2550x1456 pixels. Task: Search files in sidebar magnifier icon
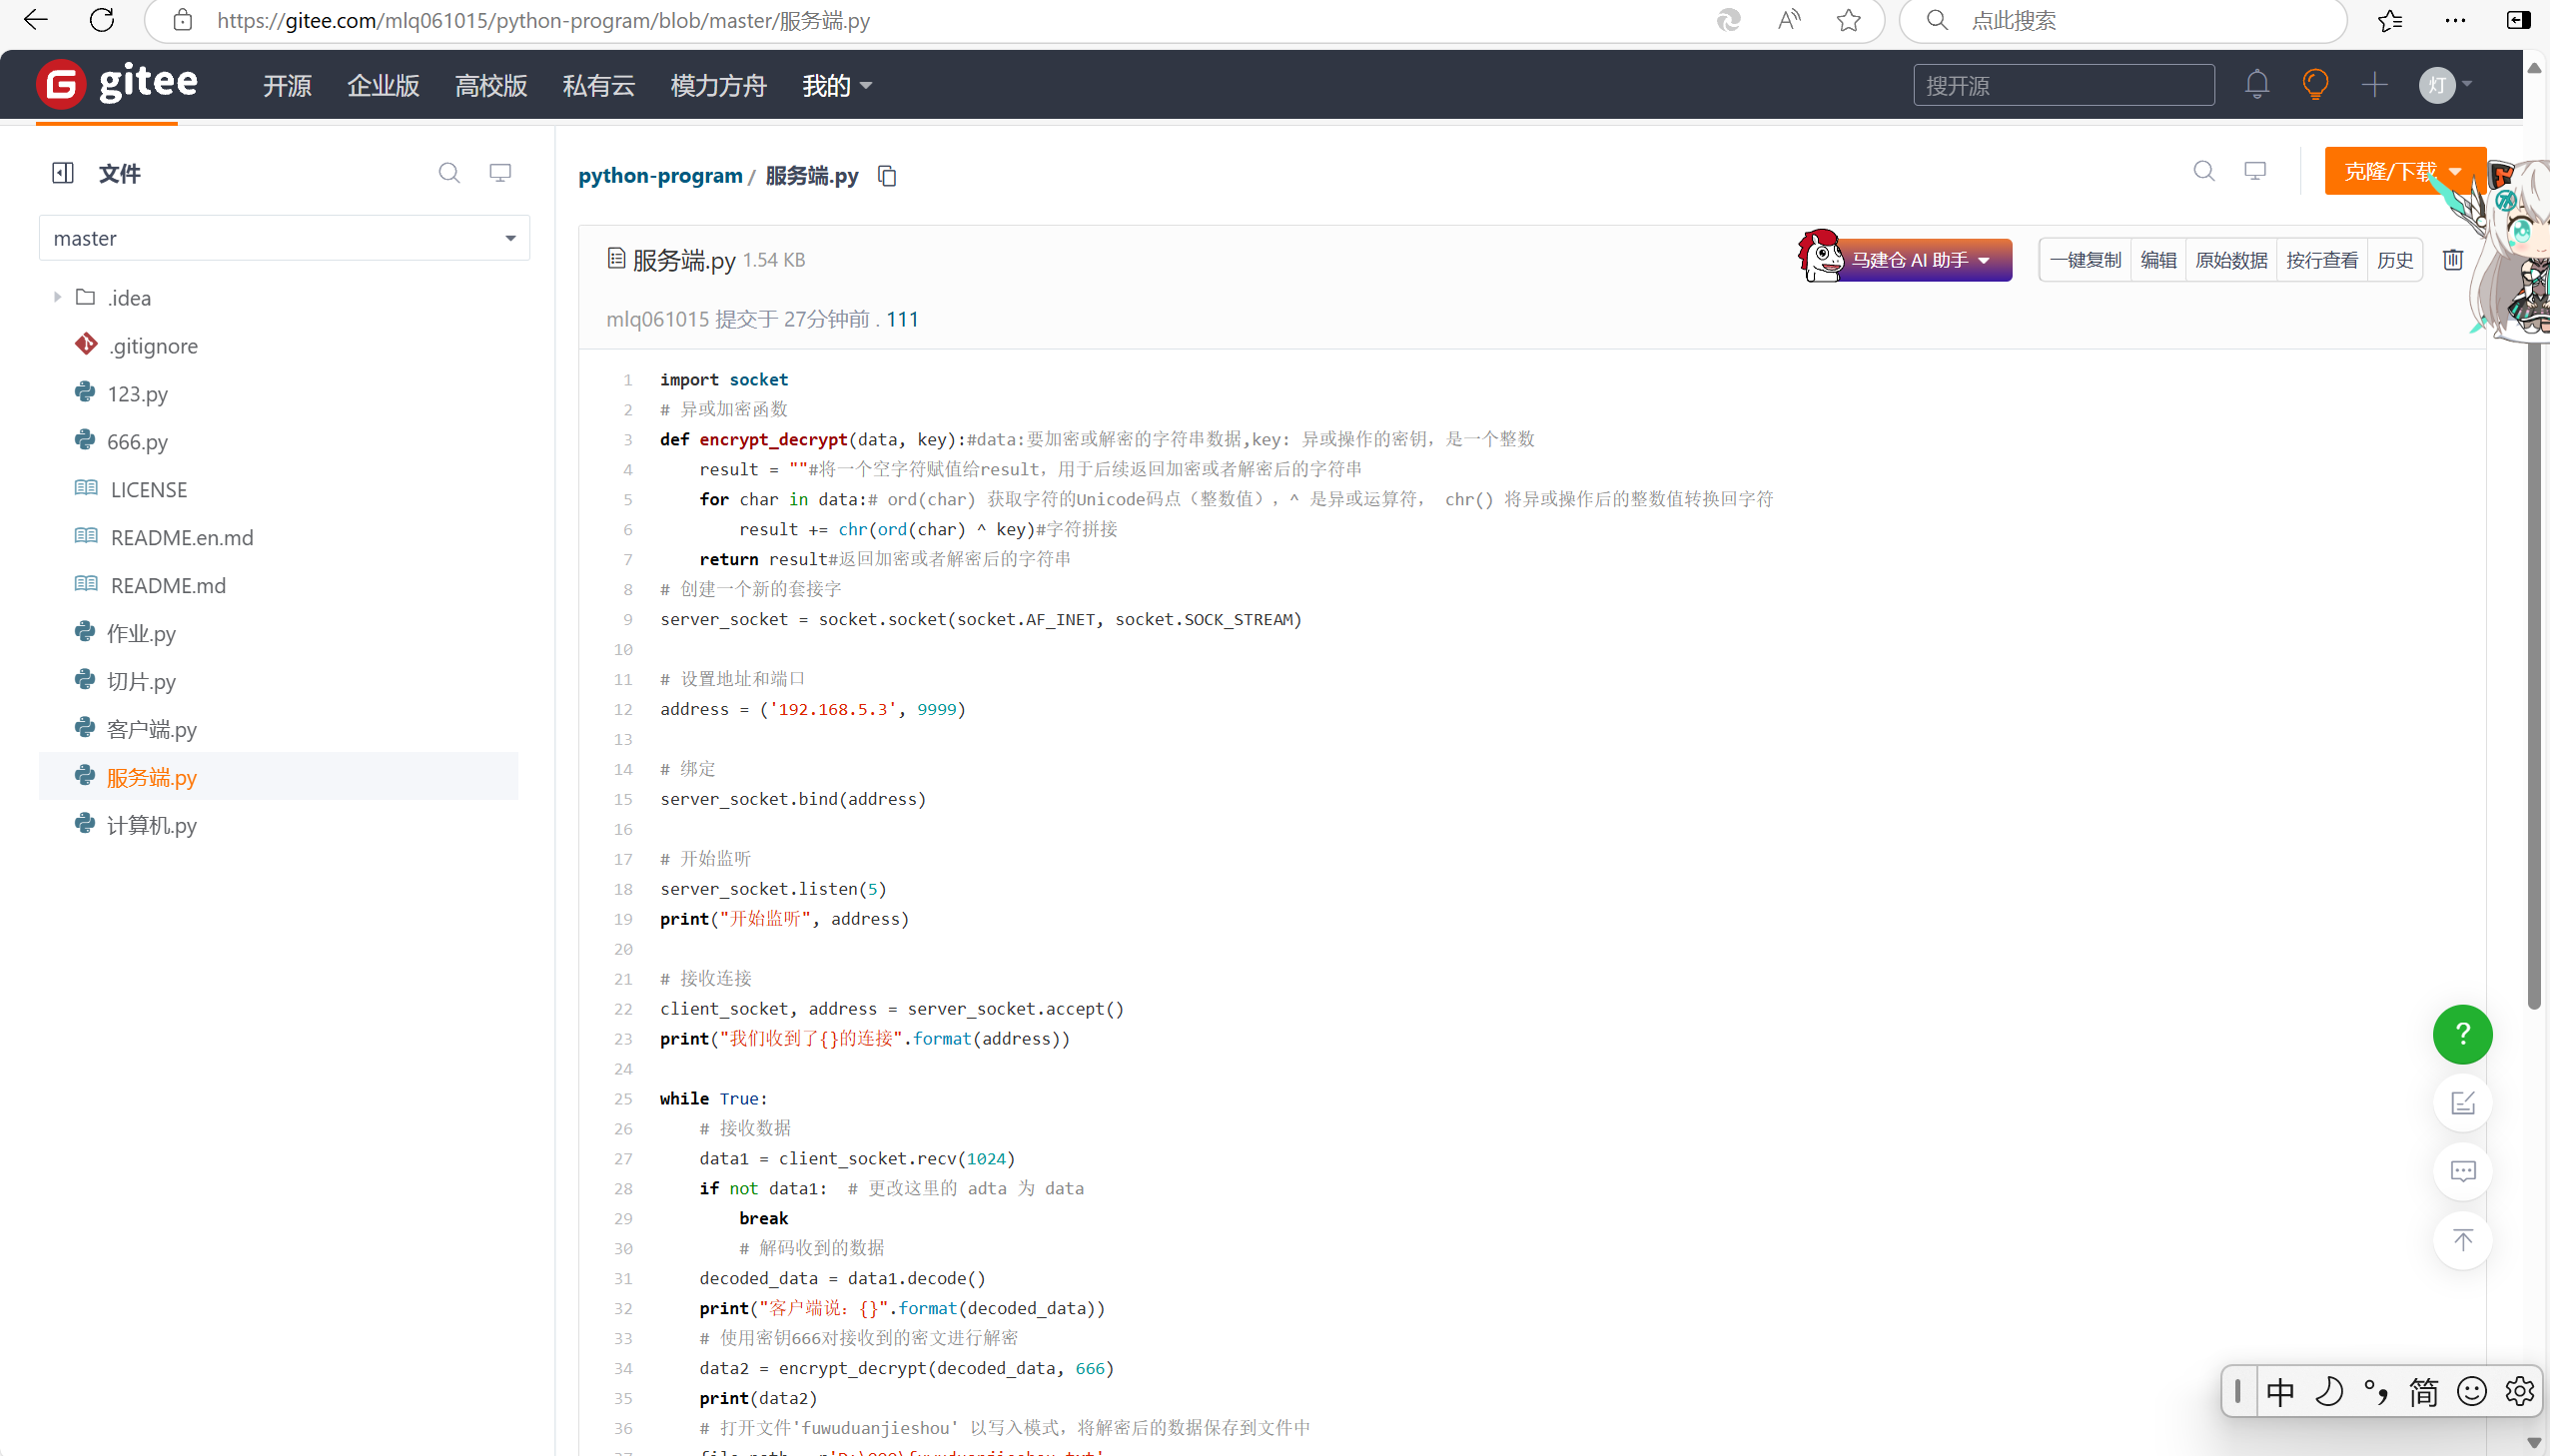(x=449, y=173)
